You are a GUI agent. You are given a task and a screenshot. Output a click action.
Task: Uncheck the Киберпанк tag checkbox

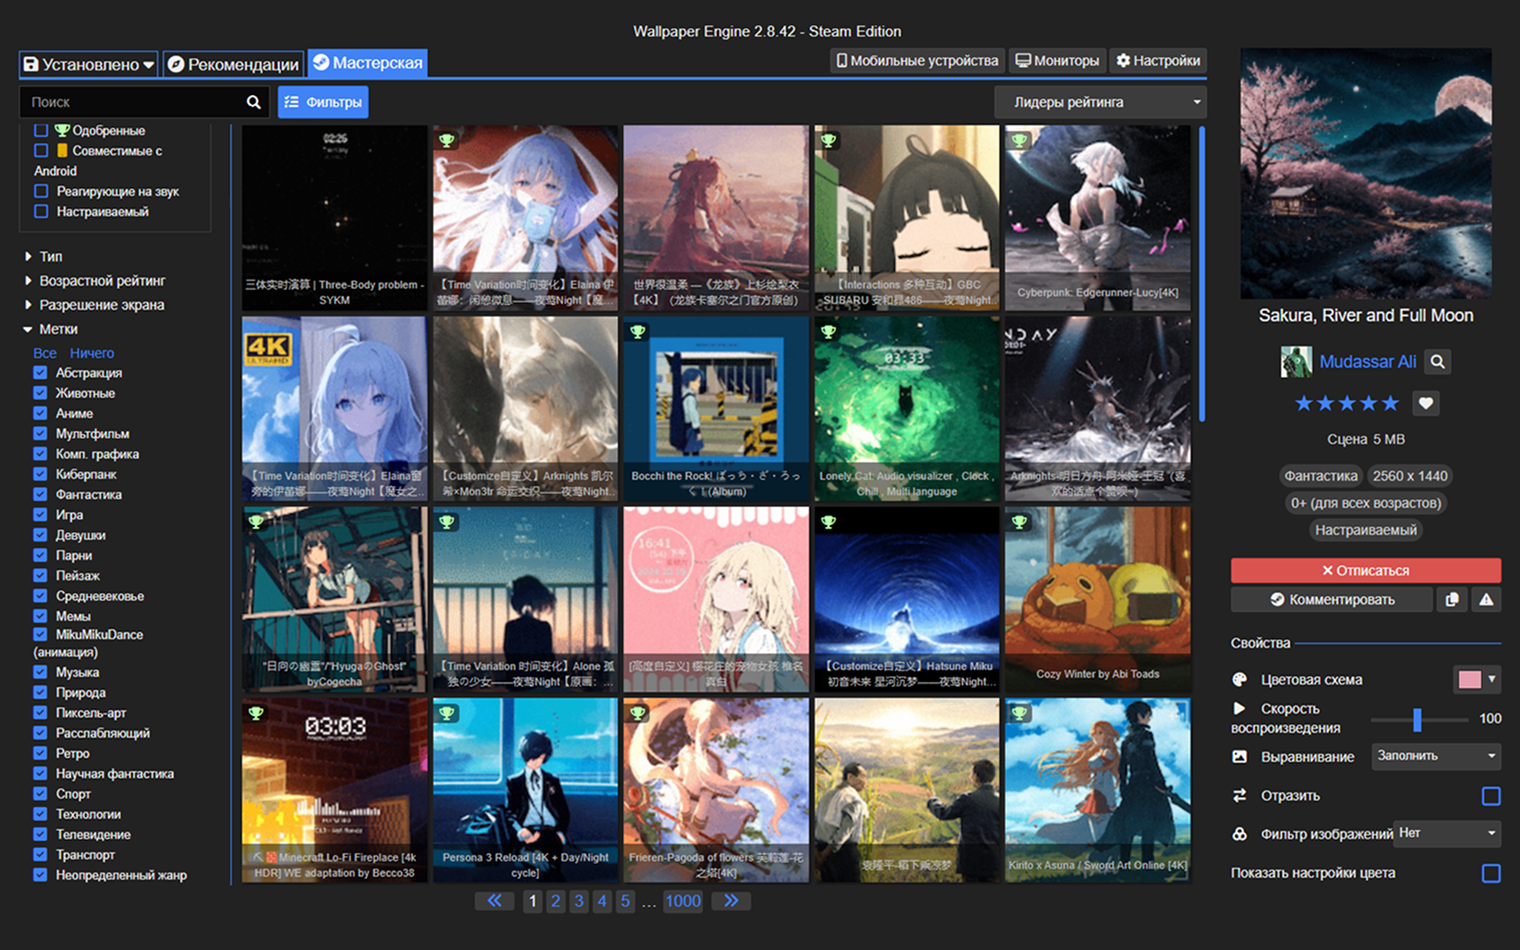40,474
